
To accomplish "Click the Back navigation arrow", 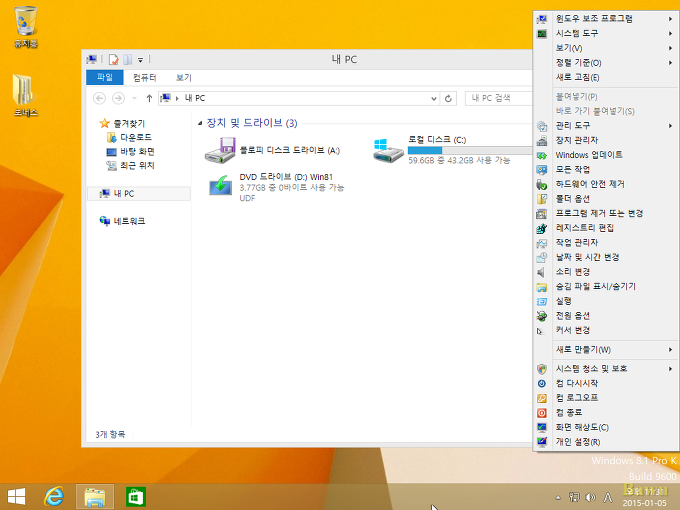I will [x=99, y=98].
